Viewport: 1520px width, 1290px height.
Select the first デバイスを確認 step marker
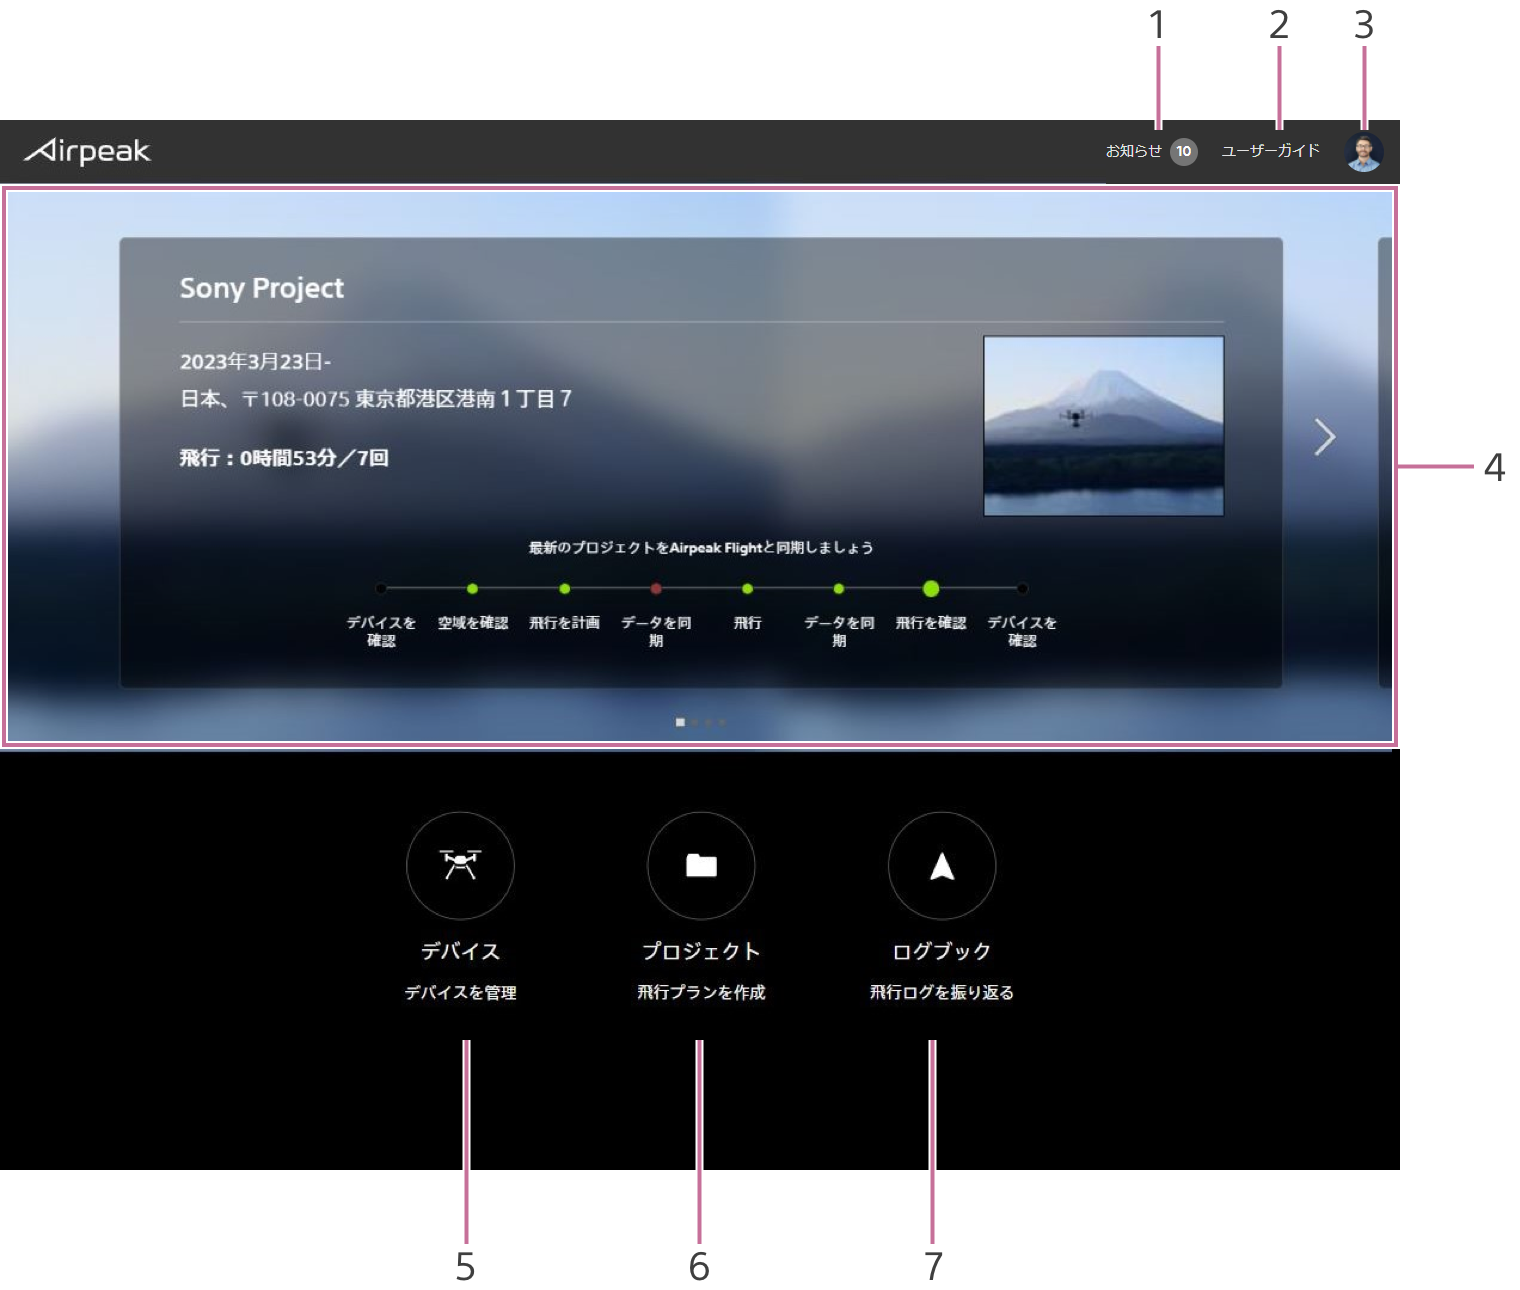point(381,589)
